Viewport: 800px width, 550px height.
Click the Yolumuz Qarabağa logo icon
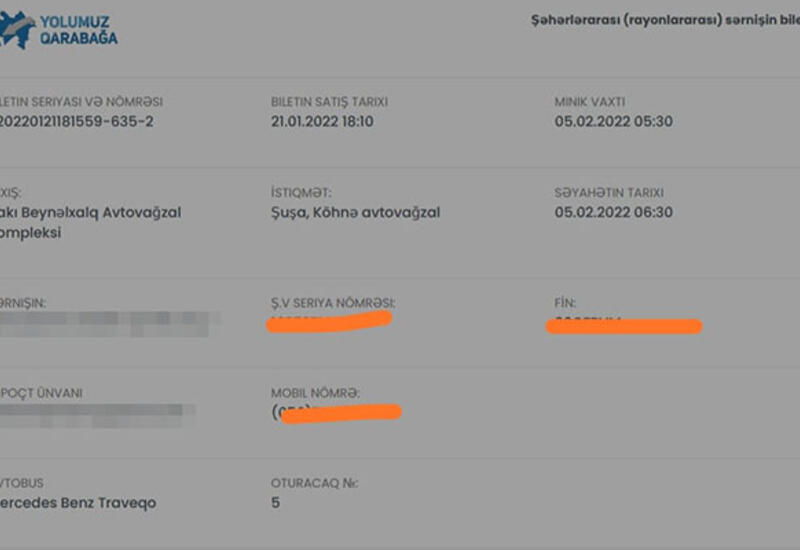point(17,30)
